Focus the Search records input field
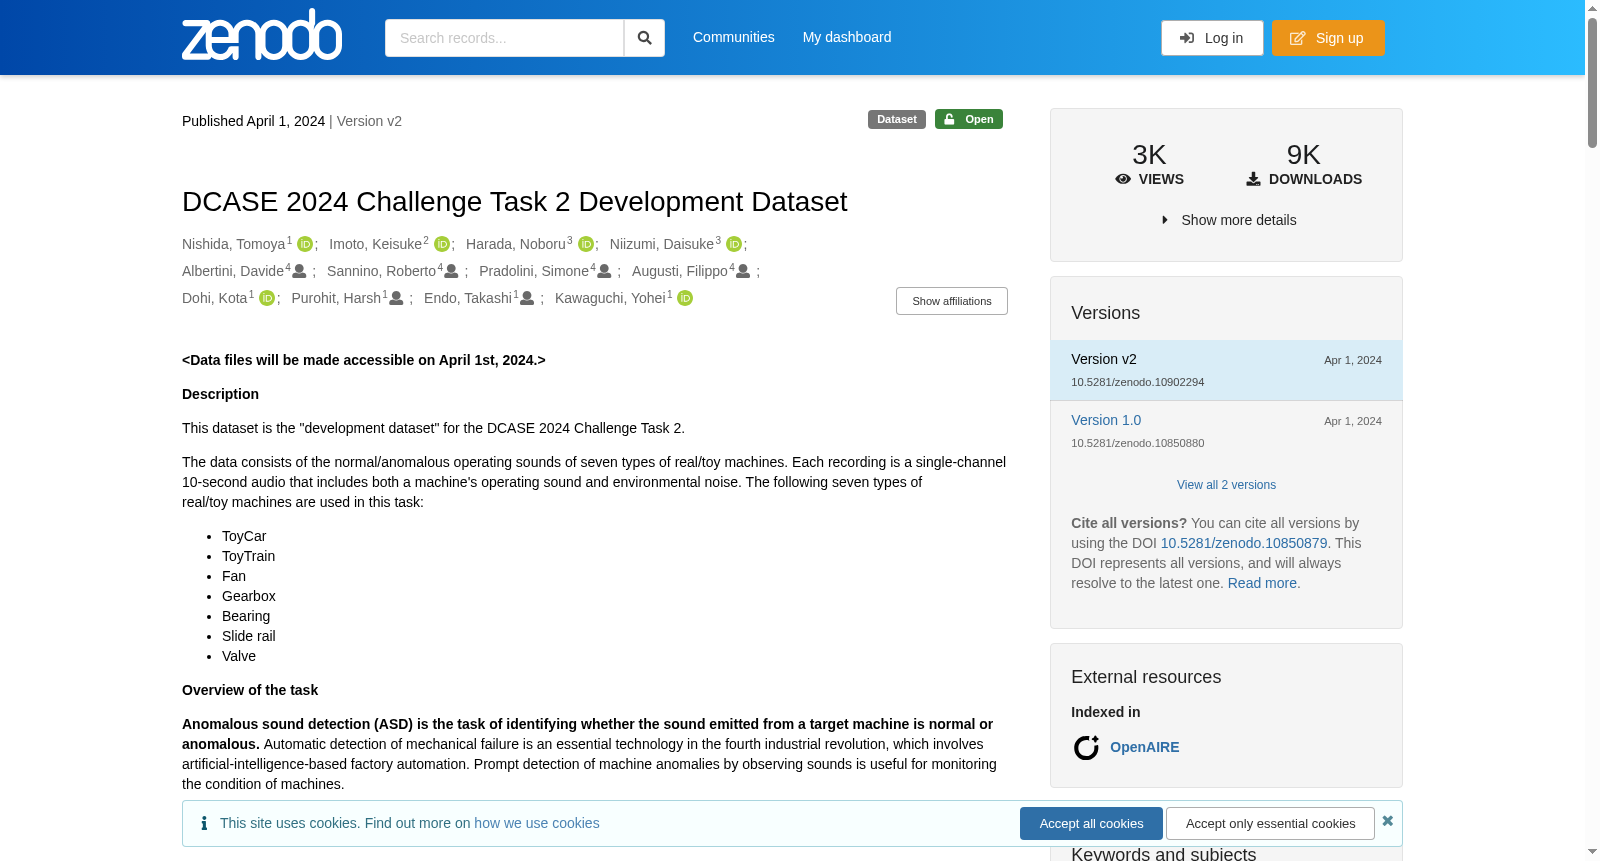 (x=504, y=38)
